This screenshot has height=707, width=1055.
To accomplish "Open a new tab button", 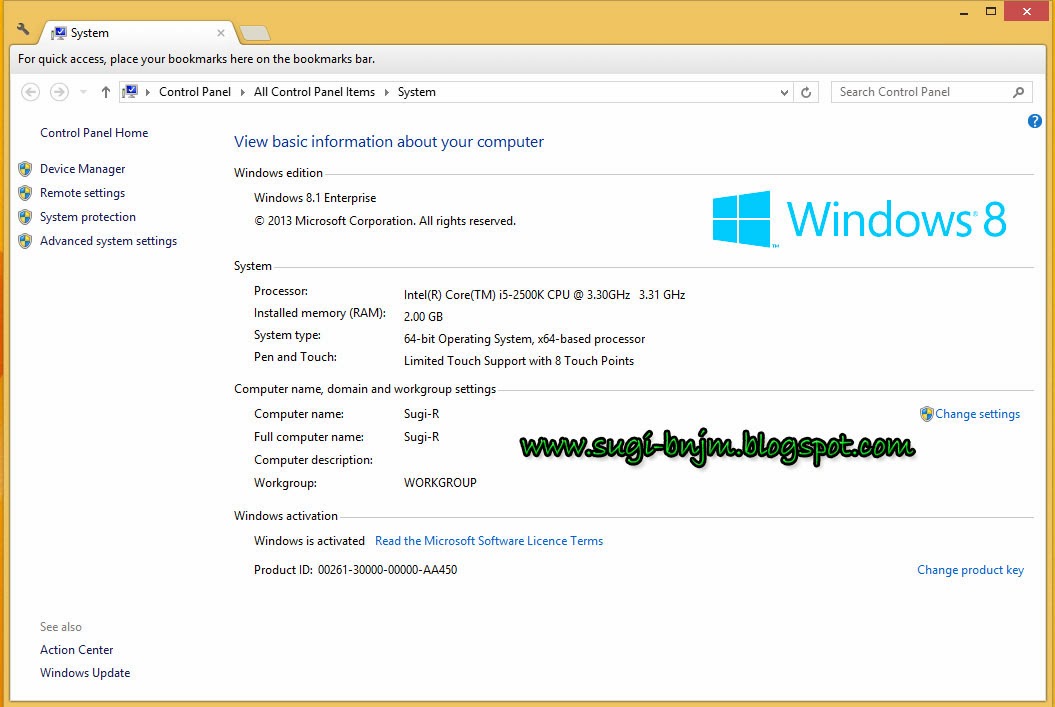I will click(x=255, y=33).
